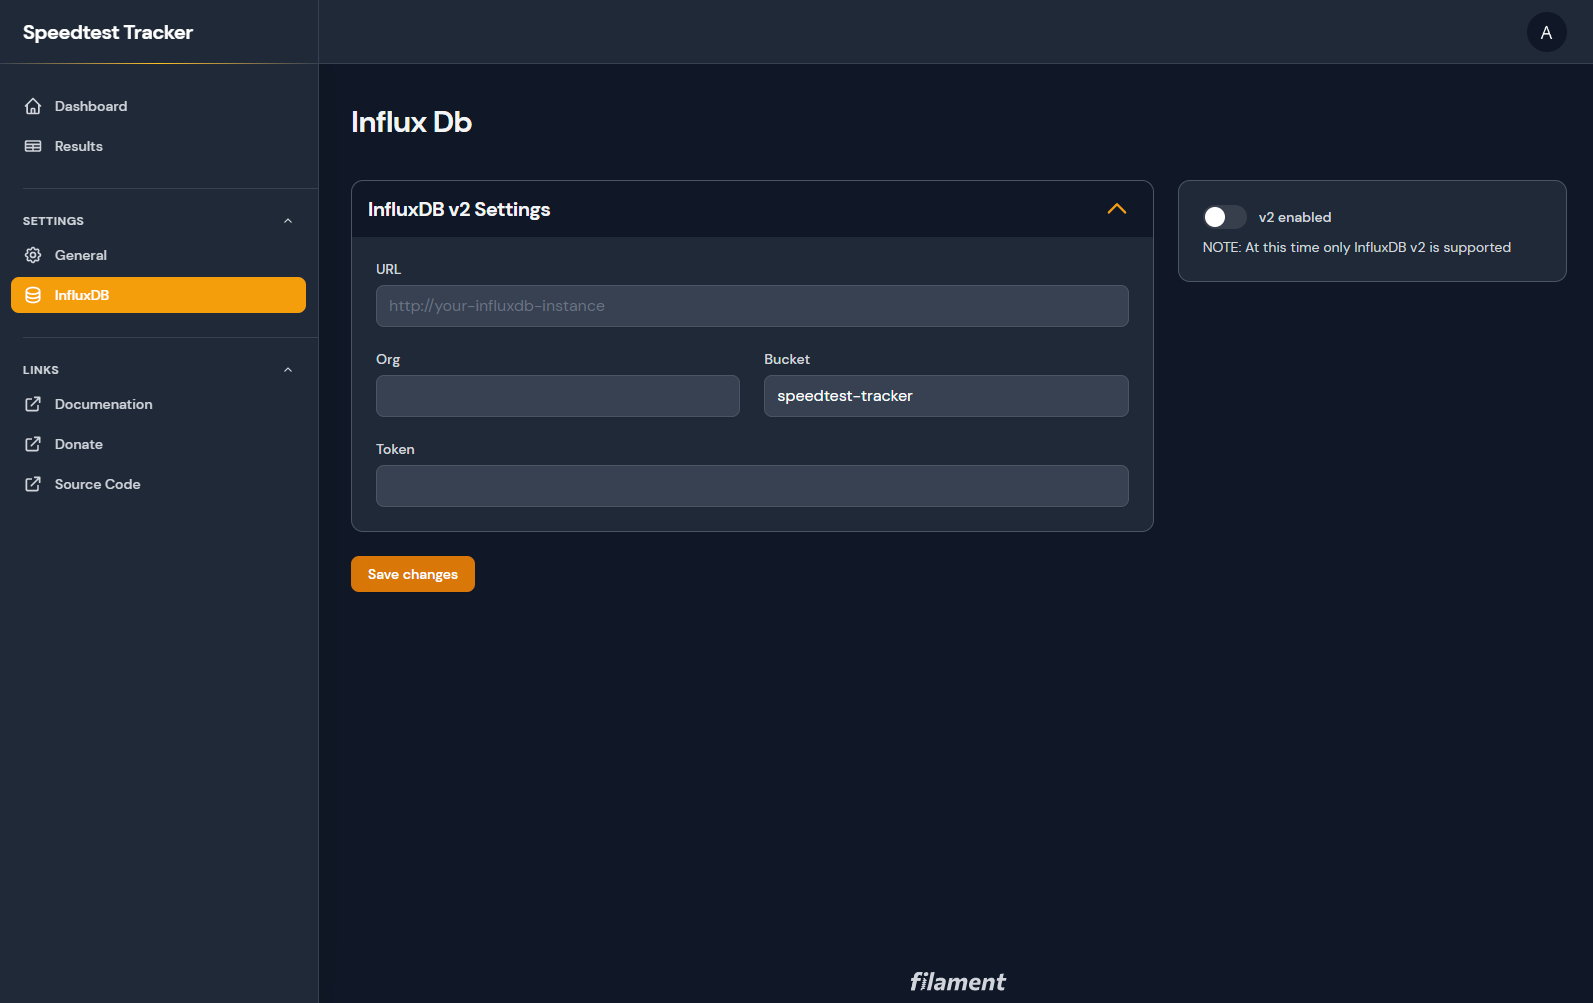Click the Source Code external link icon
Image resolution: width=1593 pixels, height=1003 pixels.
pyautogui.click(x=33, y=484)
